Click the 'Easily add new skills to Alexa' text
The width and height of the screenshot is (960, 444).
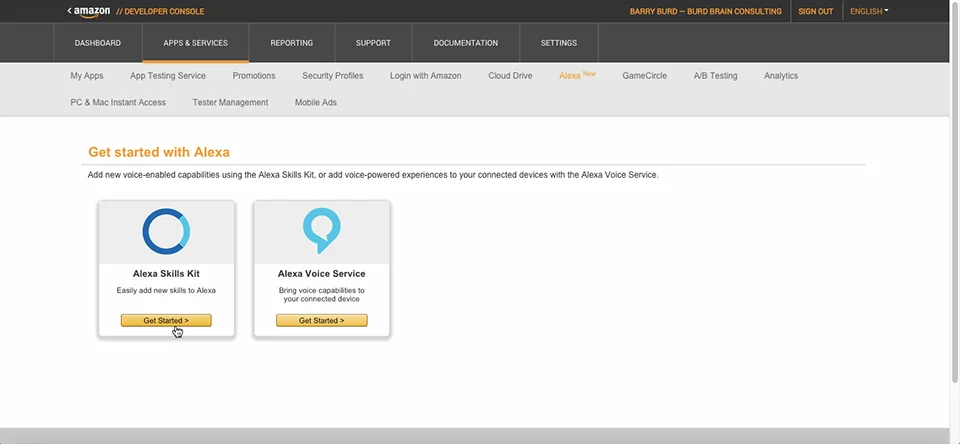pos(166,290)
